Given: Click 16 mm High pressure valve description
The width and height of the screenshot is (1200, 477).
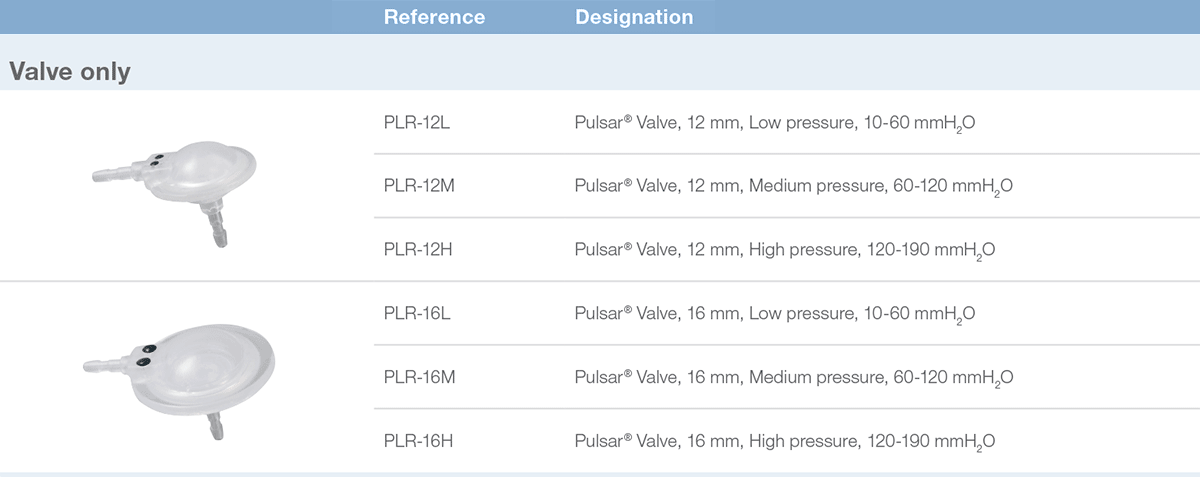Looking at the screenshot, I should pos(785,441).
